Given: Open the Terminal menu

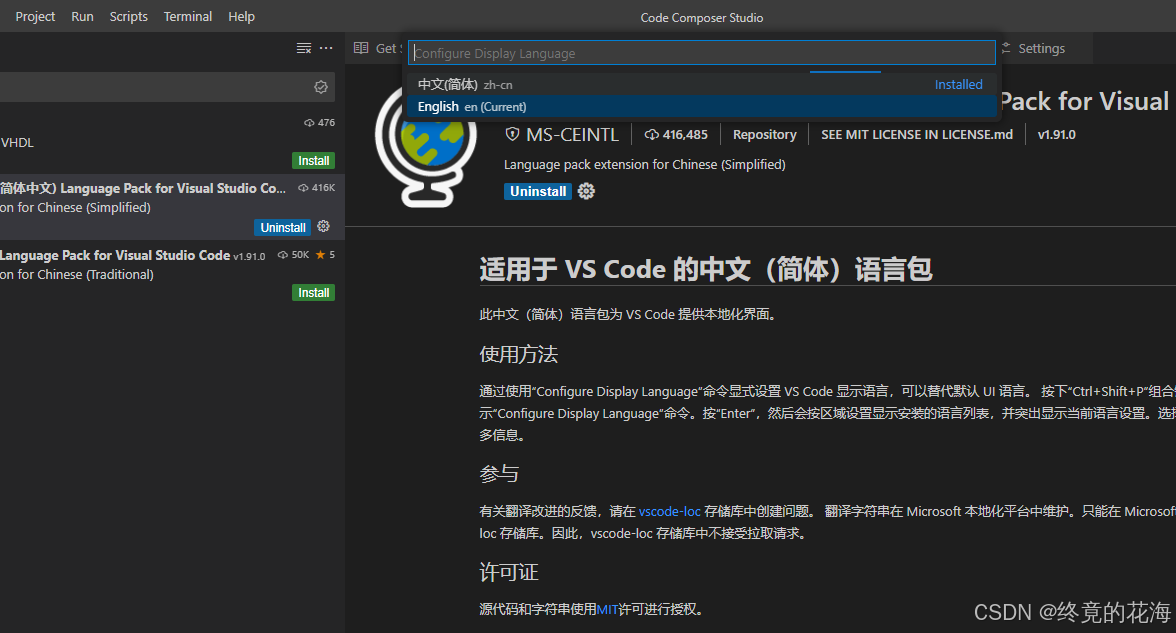Looking at the screenshot, I should point(188,16).
